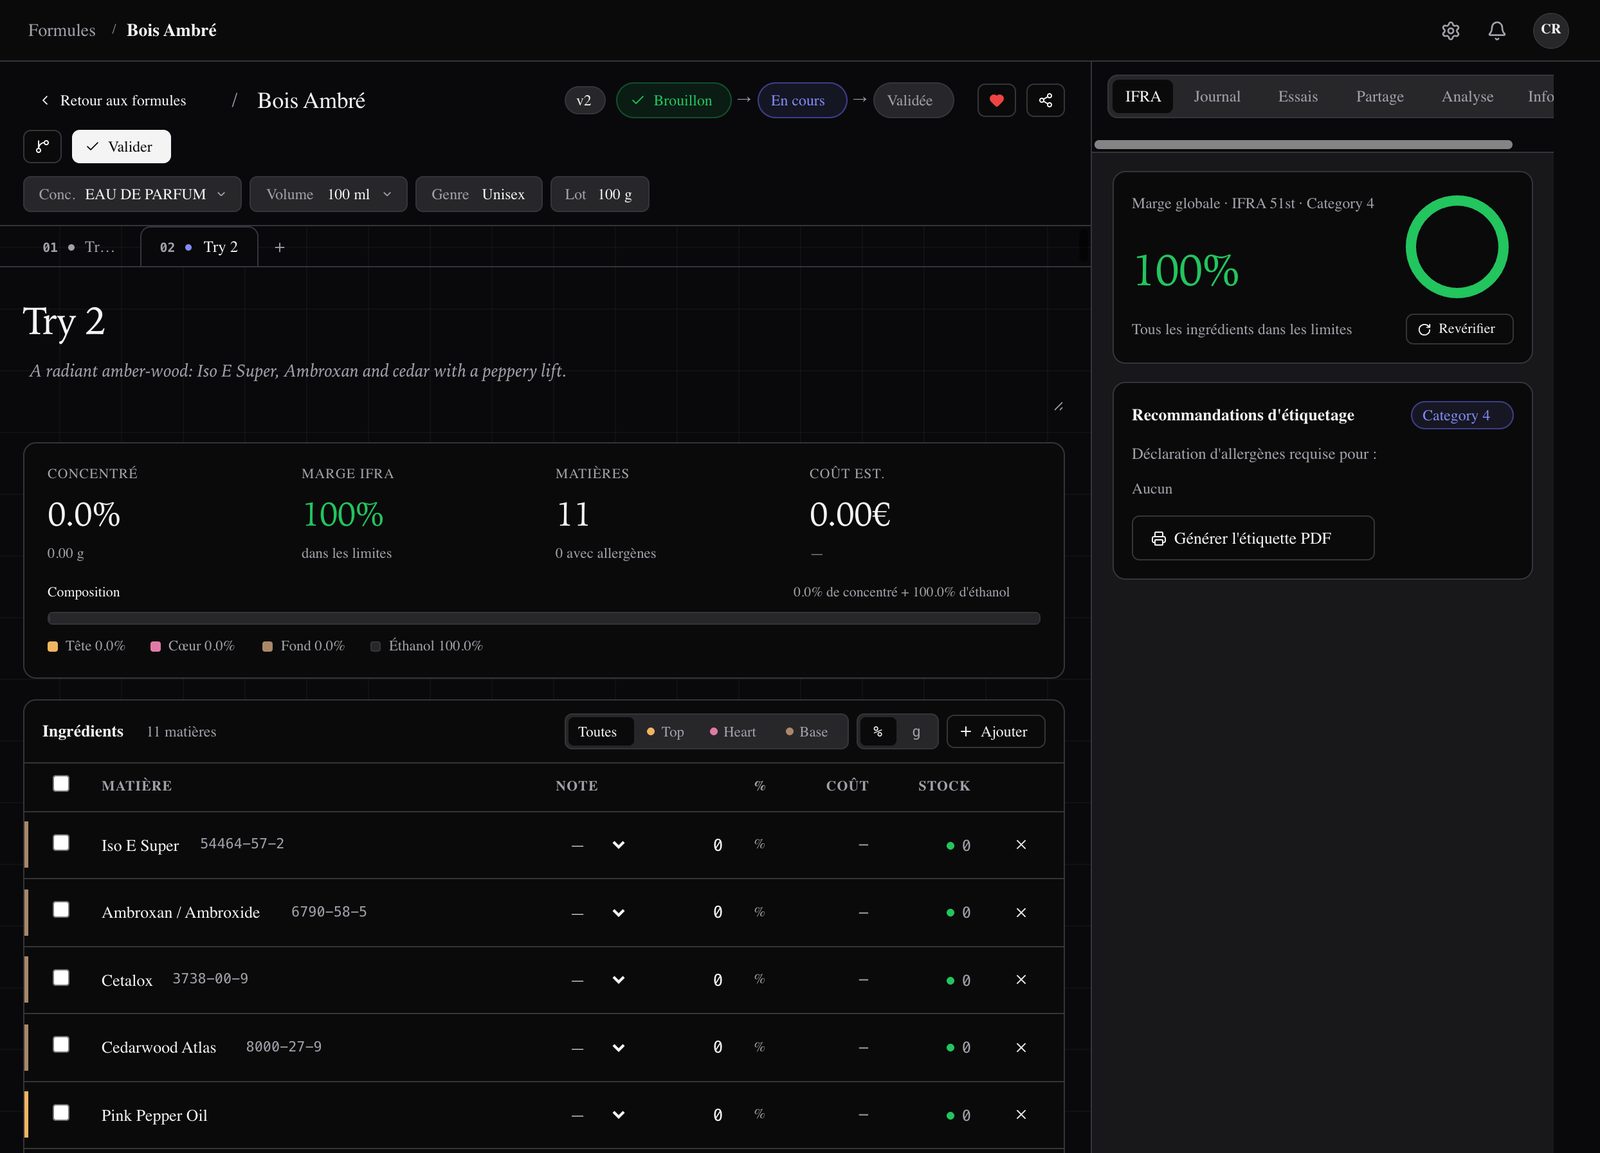
Task: Switch to the Essais tab
Action: (1298, 97)
